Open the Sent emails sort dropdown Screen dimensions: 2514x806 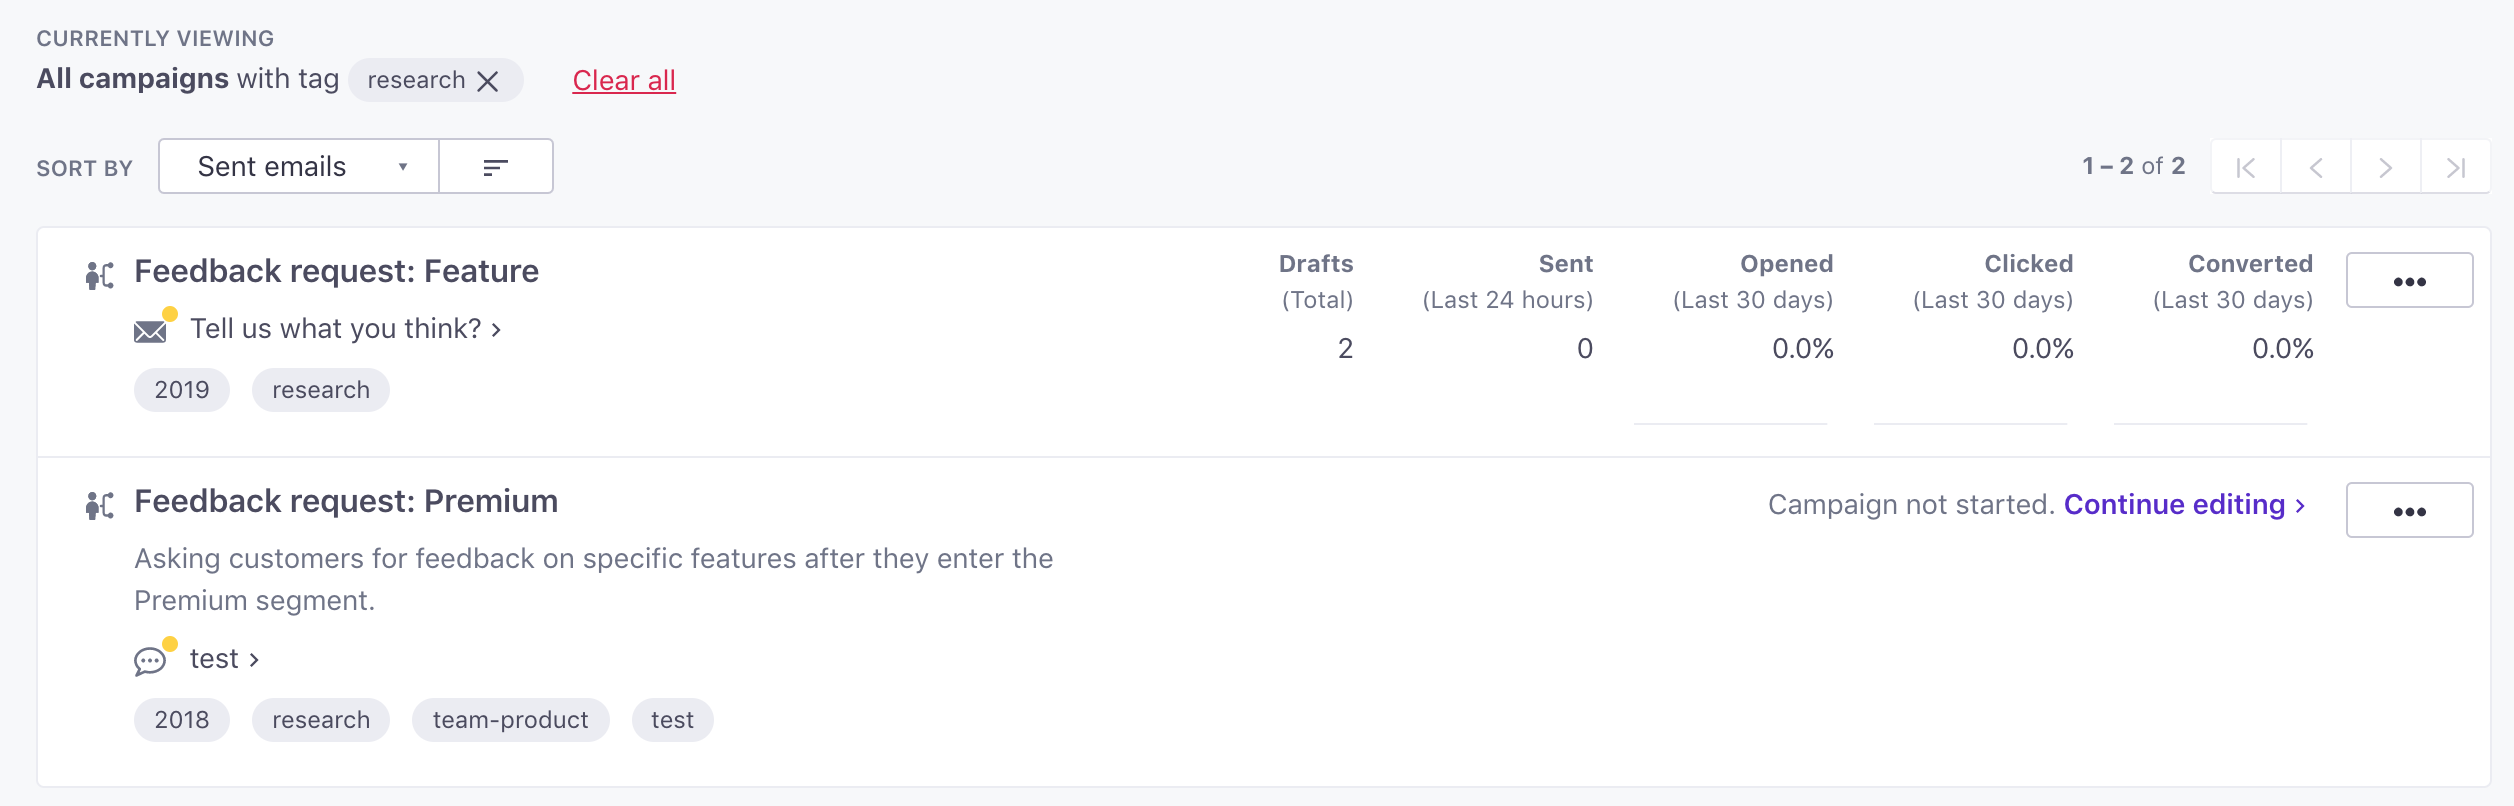(x=299, y=167)
